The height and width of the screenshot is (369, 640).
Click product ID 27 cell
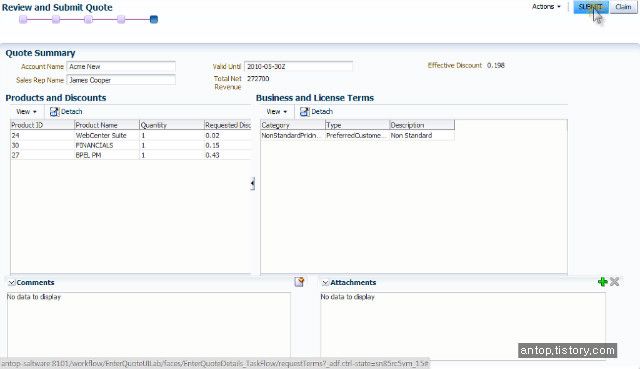point(42,155)
